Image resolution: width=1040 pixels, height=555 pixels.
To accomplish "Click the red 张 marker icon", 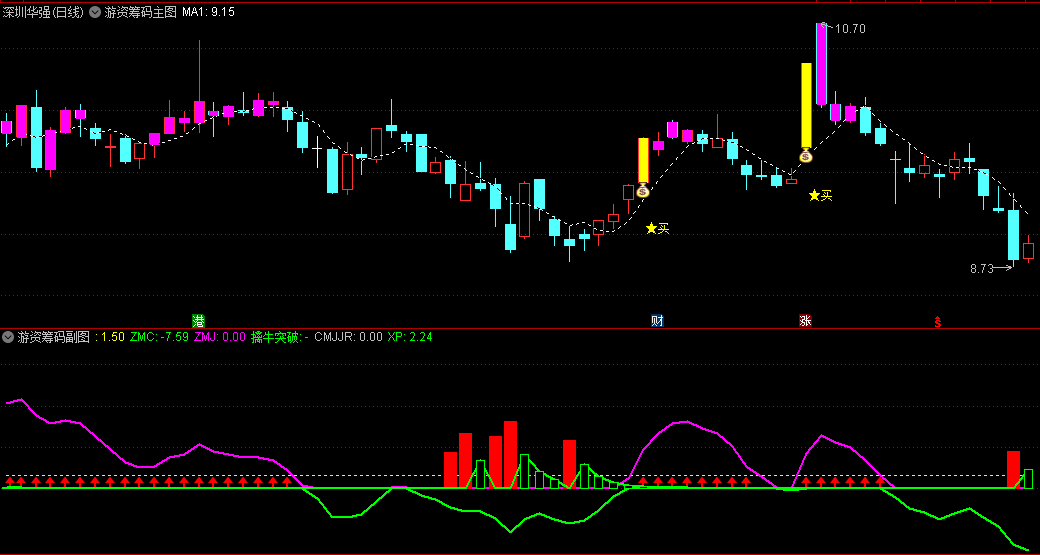I will (x=805, y=322).
